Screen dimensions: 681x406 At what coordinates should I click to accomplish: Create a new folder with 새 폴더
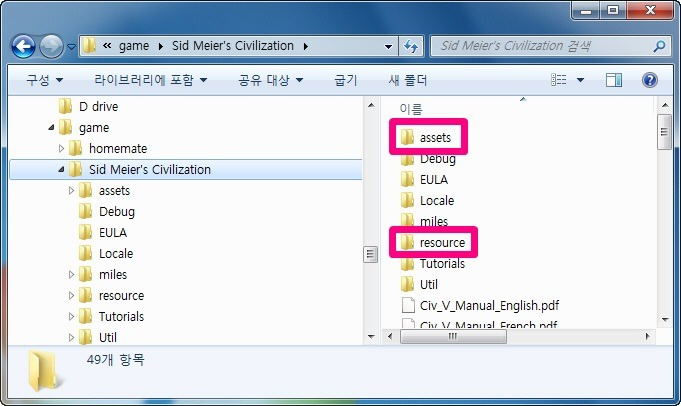tap(407, 80)
